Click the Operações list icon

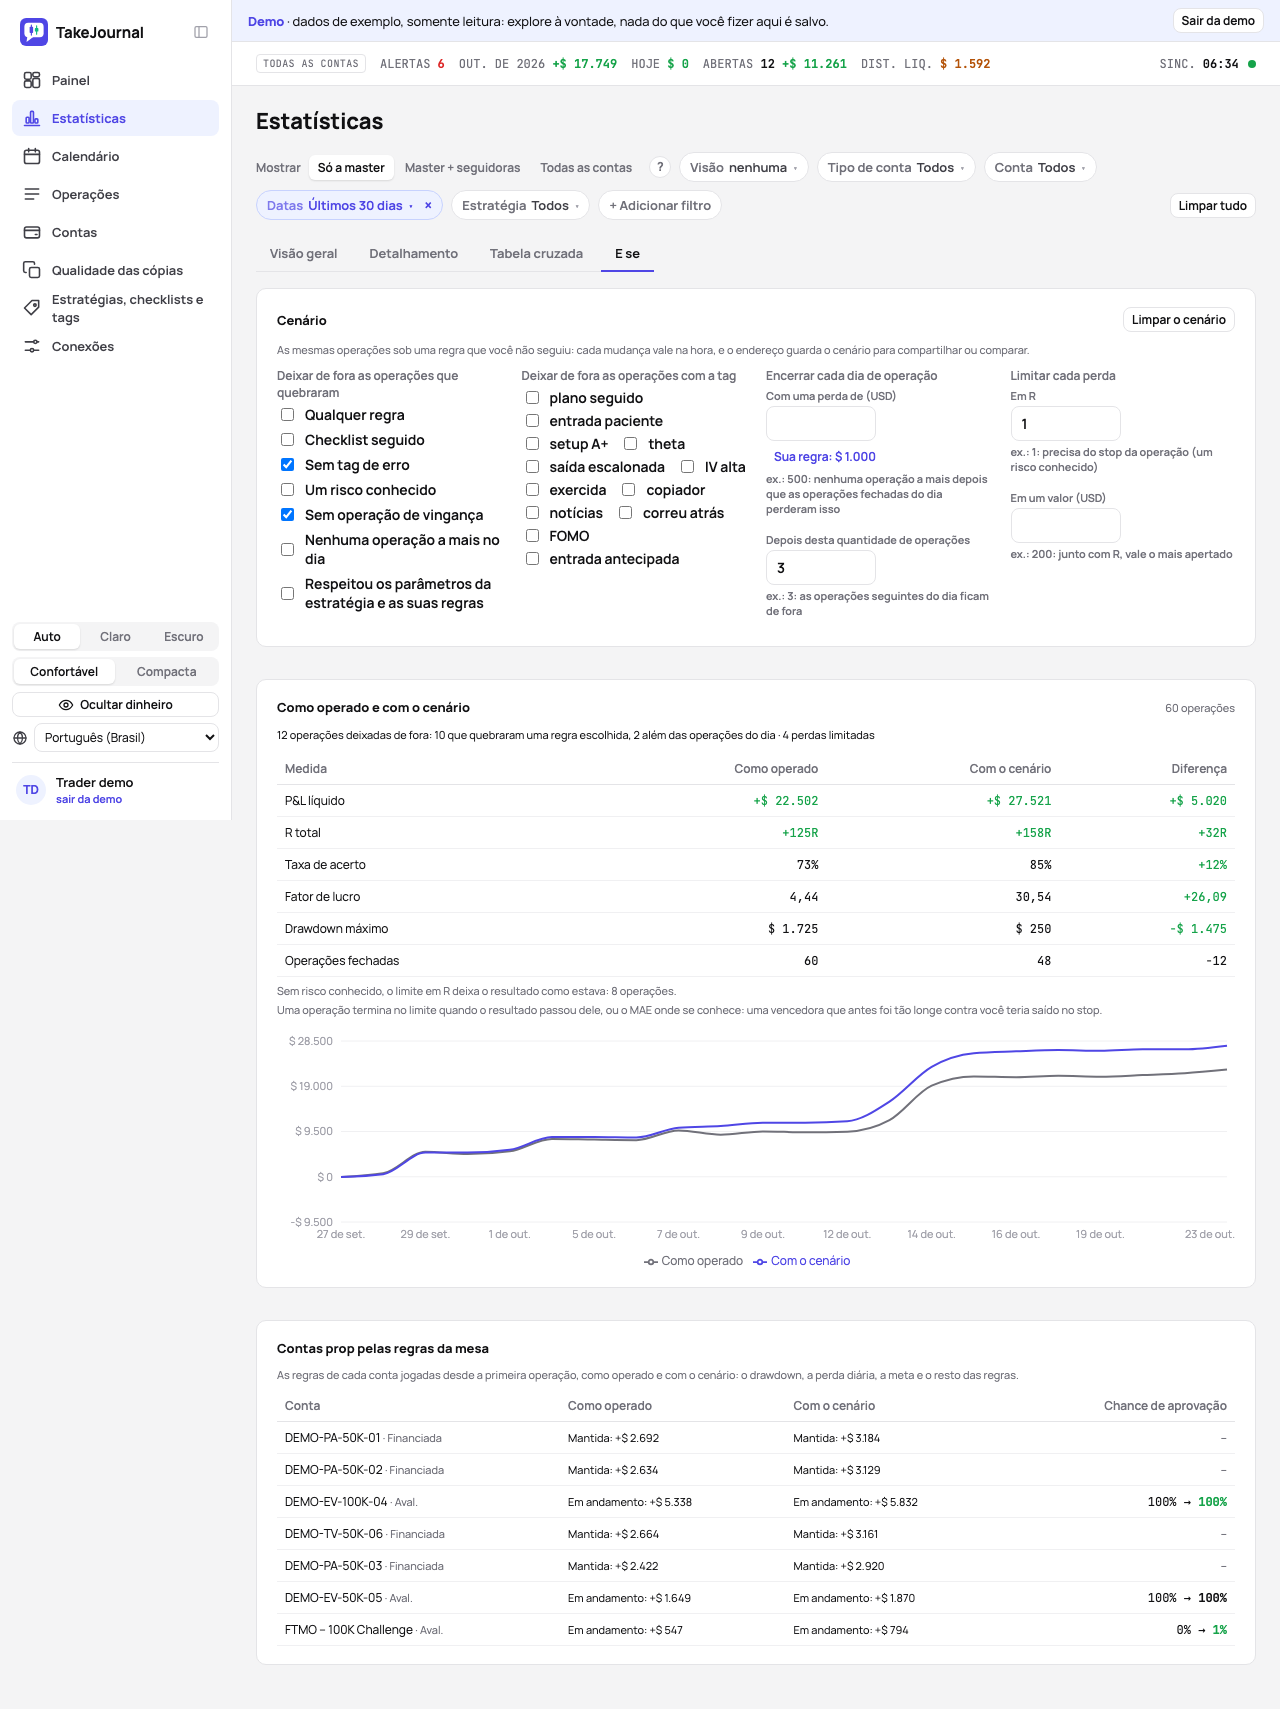32,194
